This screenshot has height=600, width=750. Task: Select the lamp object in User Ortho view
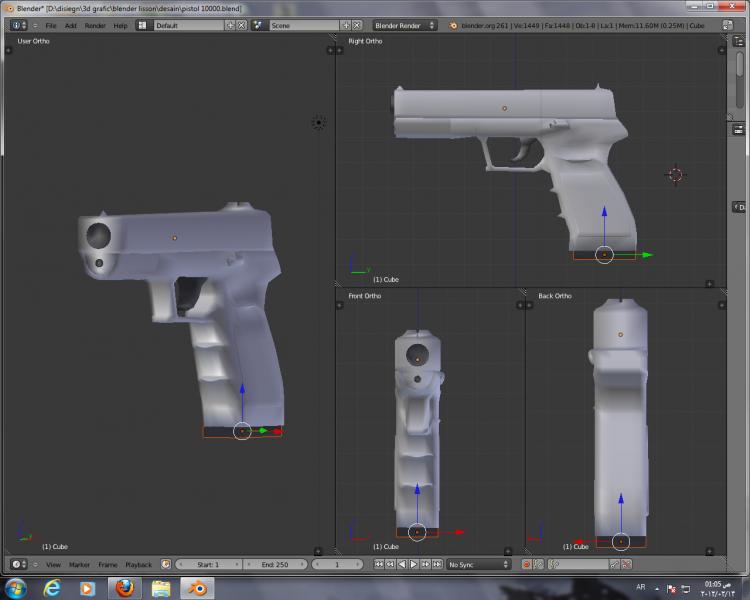(319, 122)
